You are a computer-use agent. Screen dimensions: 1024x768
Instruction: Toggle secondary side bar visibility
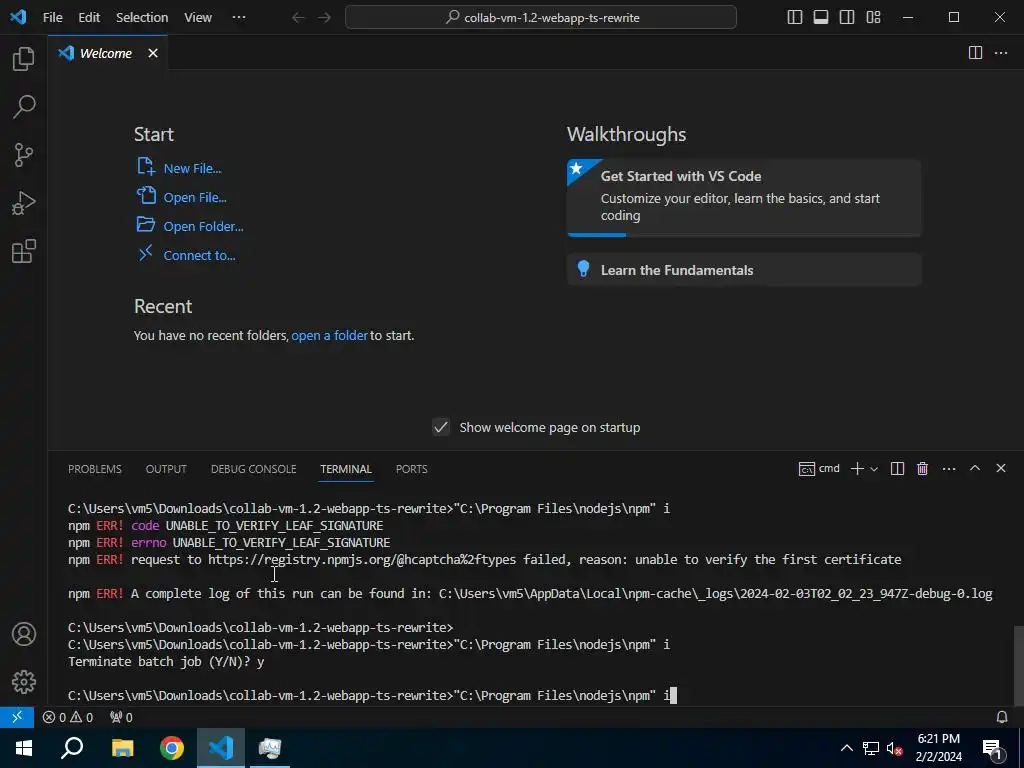click(847, 18)
